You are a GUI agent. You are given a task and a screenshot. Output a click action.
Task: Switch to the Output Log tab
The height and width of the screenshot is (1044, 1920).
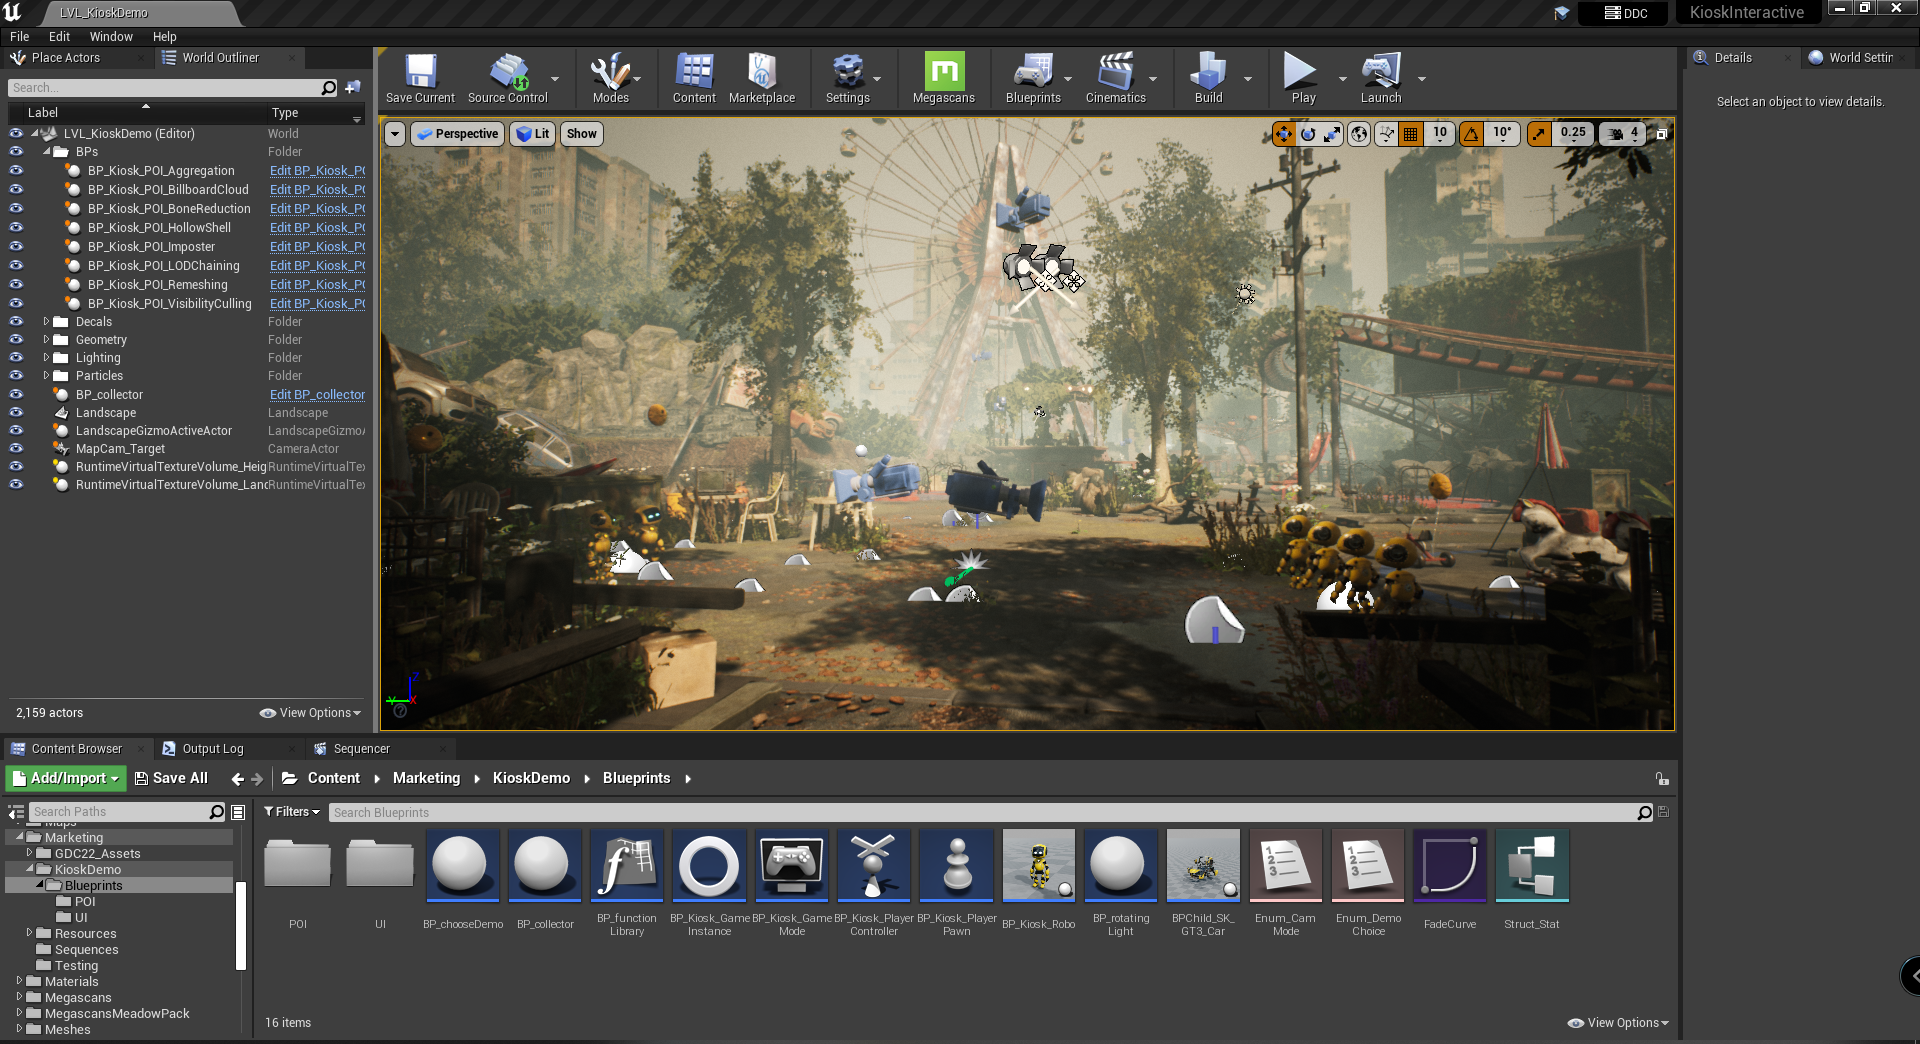pyautogui.click(x=212, y=749)
